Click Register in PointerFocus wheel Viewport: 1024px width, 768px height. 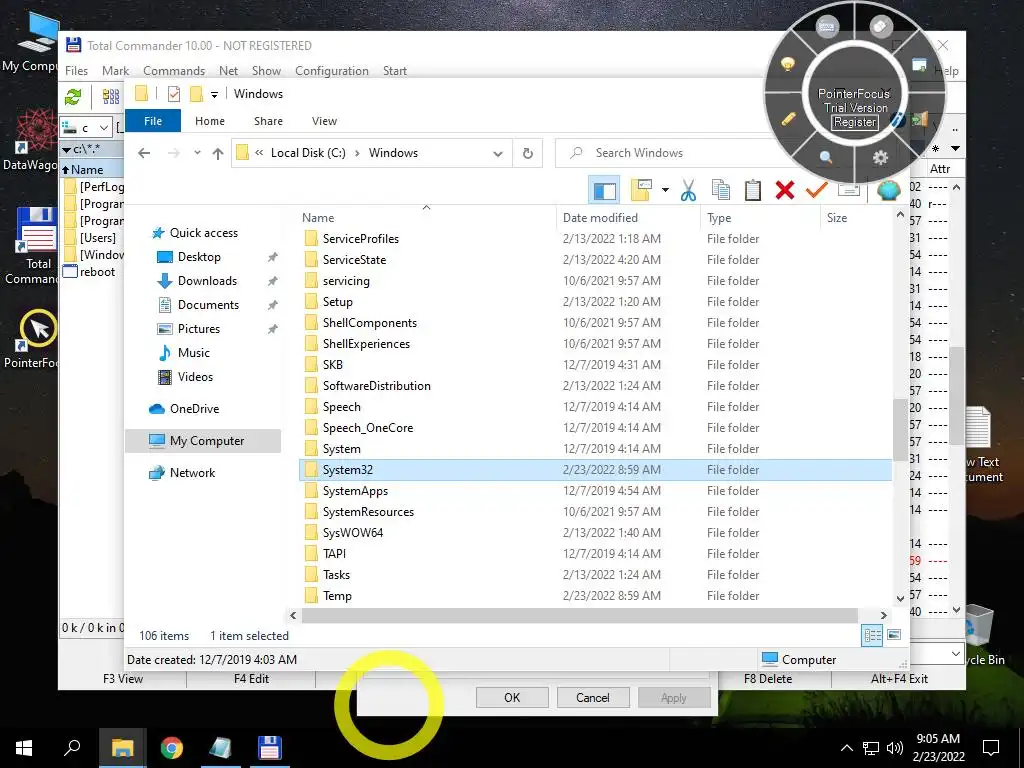coord(855,122)
